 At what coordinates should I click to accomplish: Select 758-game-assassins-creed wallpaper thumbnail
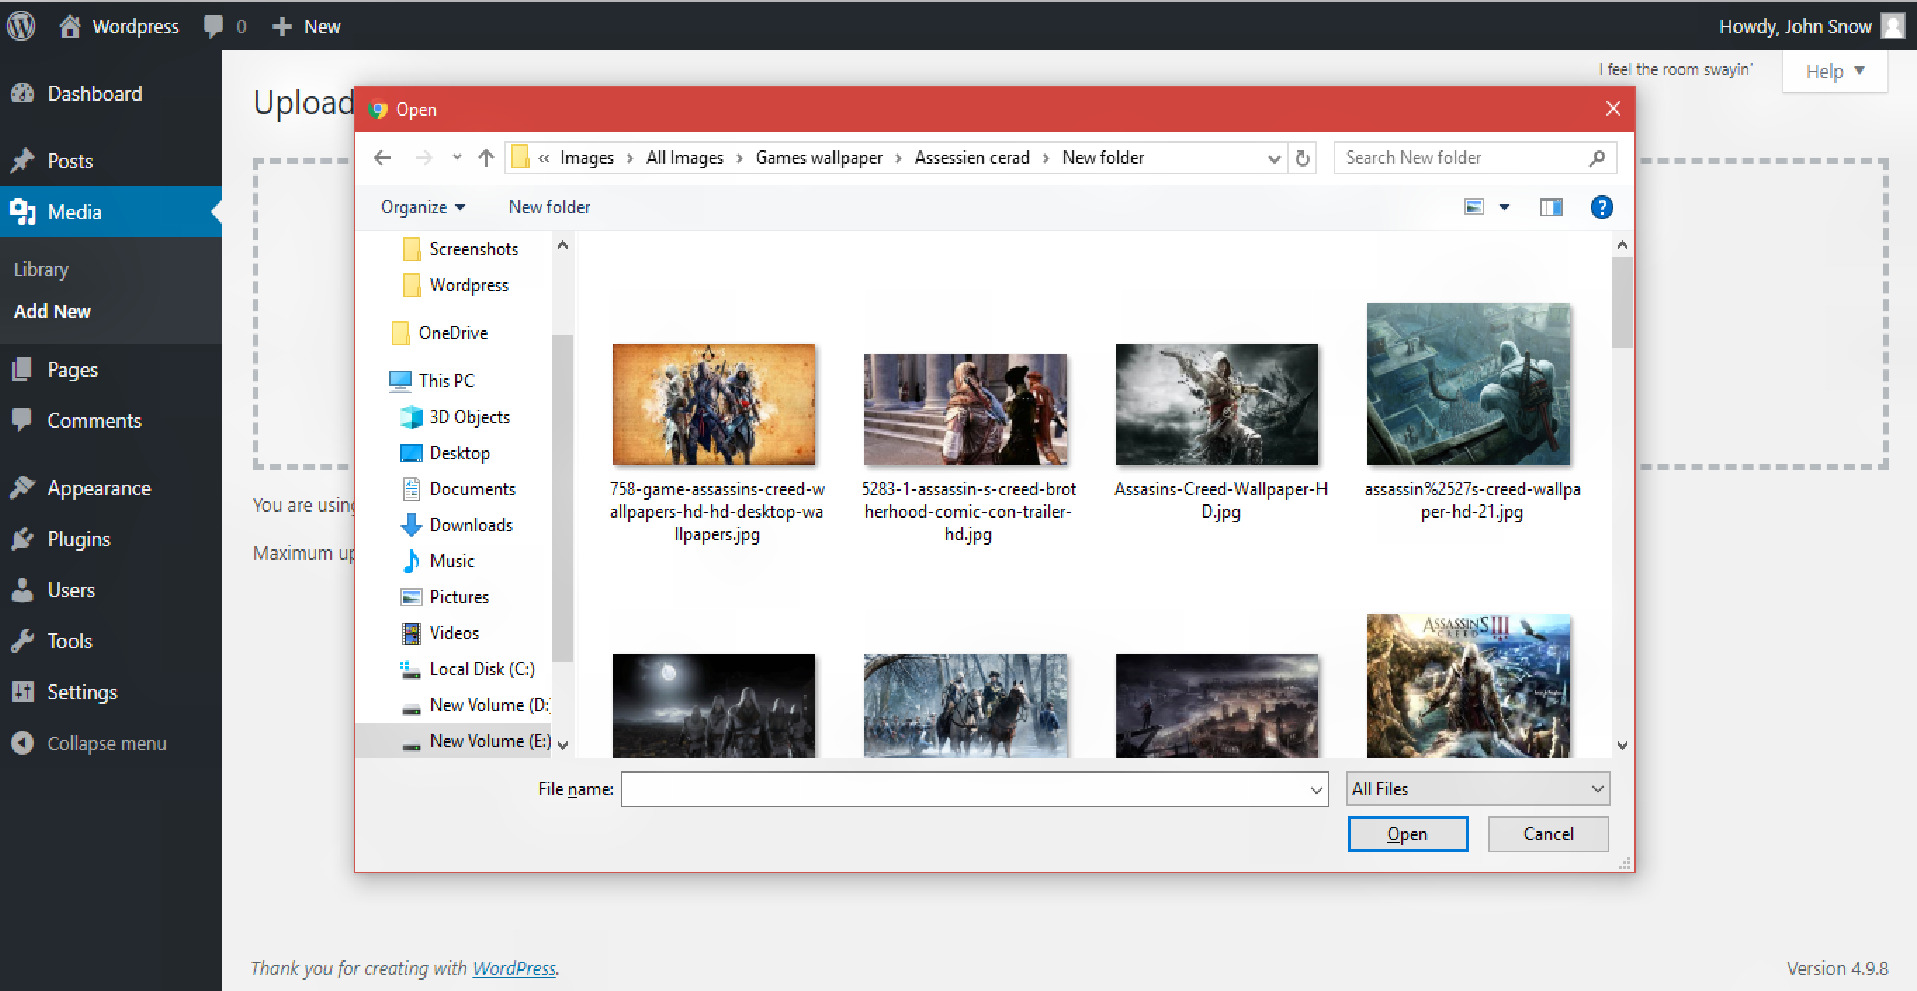point(714,405)
